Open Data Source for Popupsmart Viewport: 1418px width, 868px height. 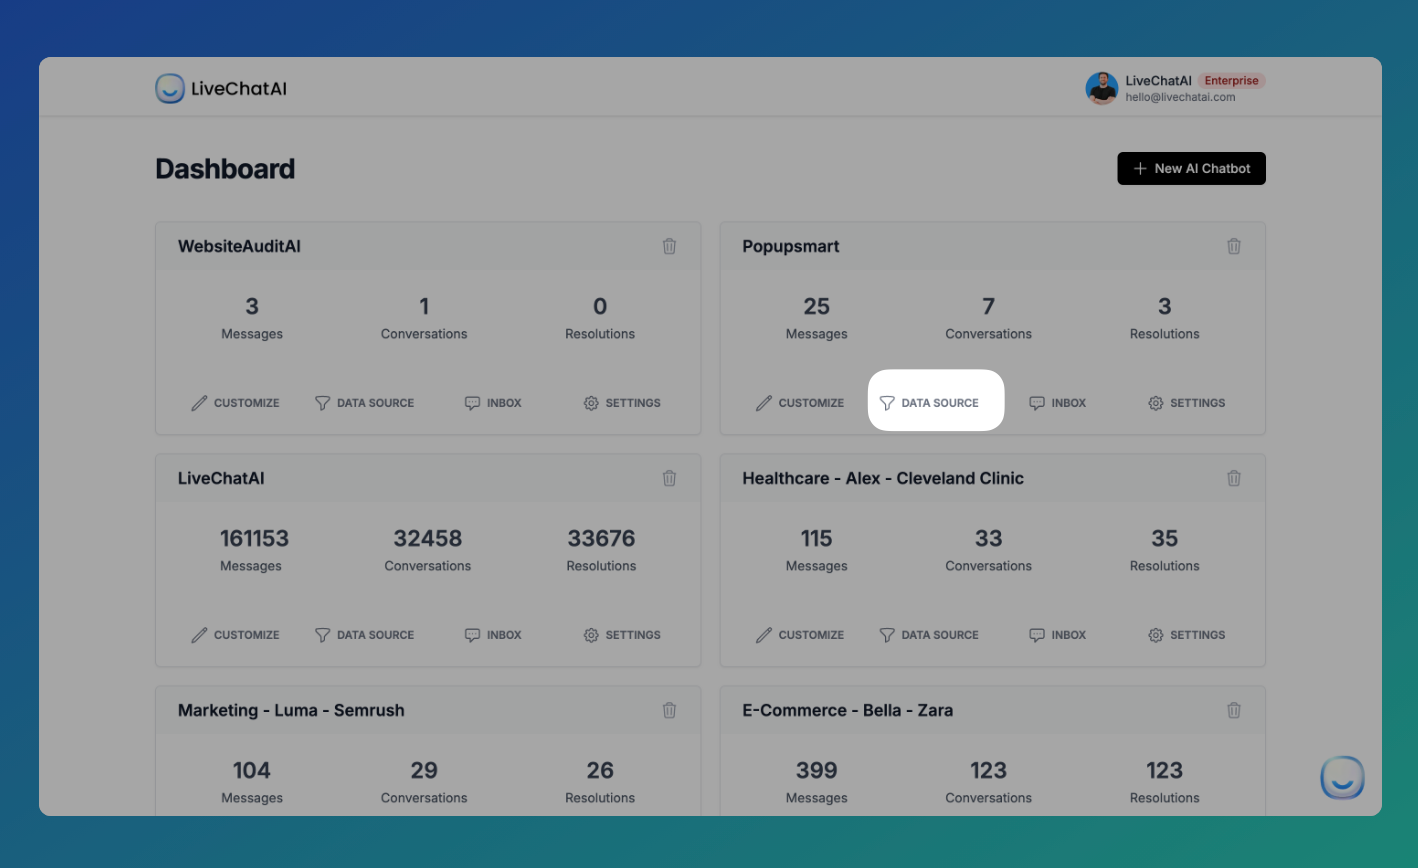[929, 403]
